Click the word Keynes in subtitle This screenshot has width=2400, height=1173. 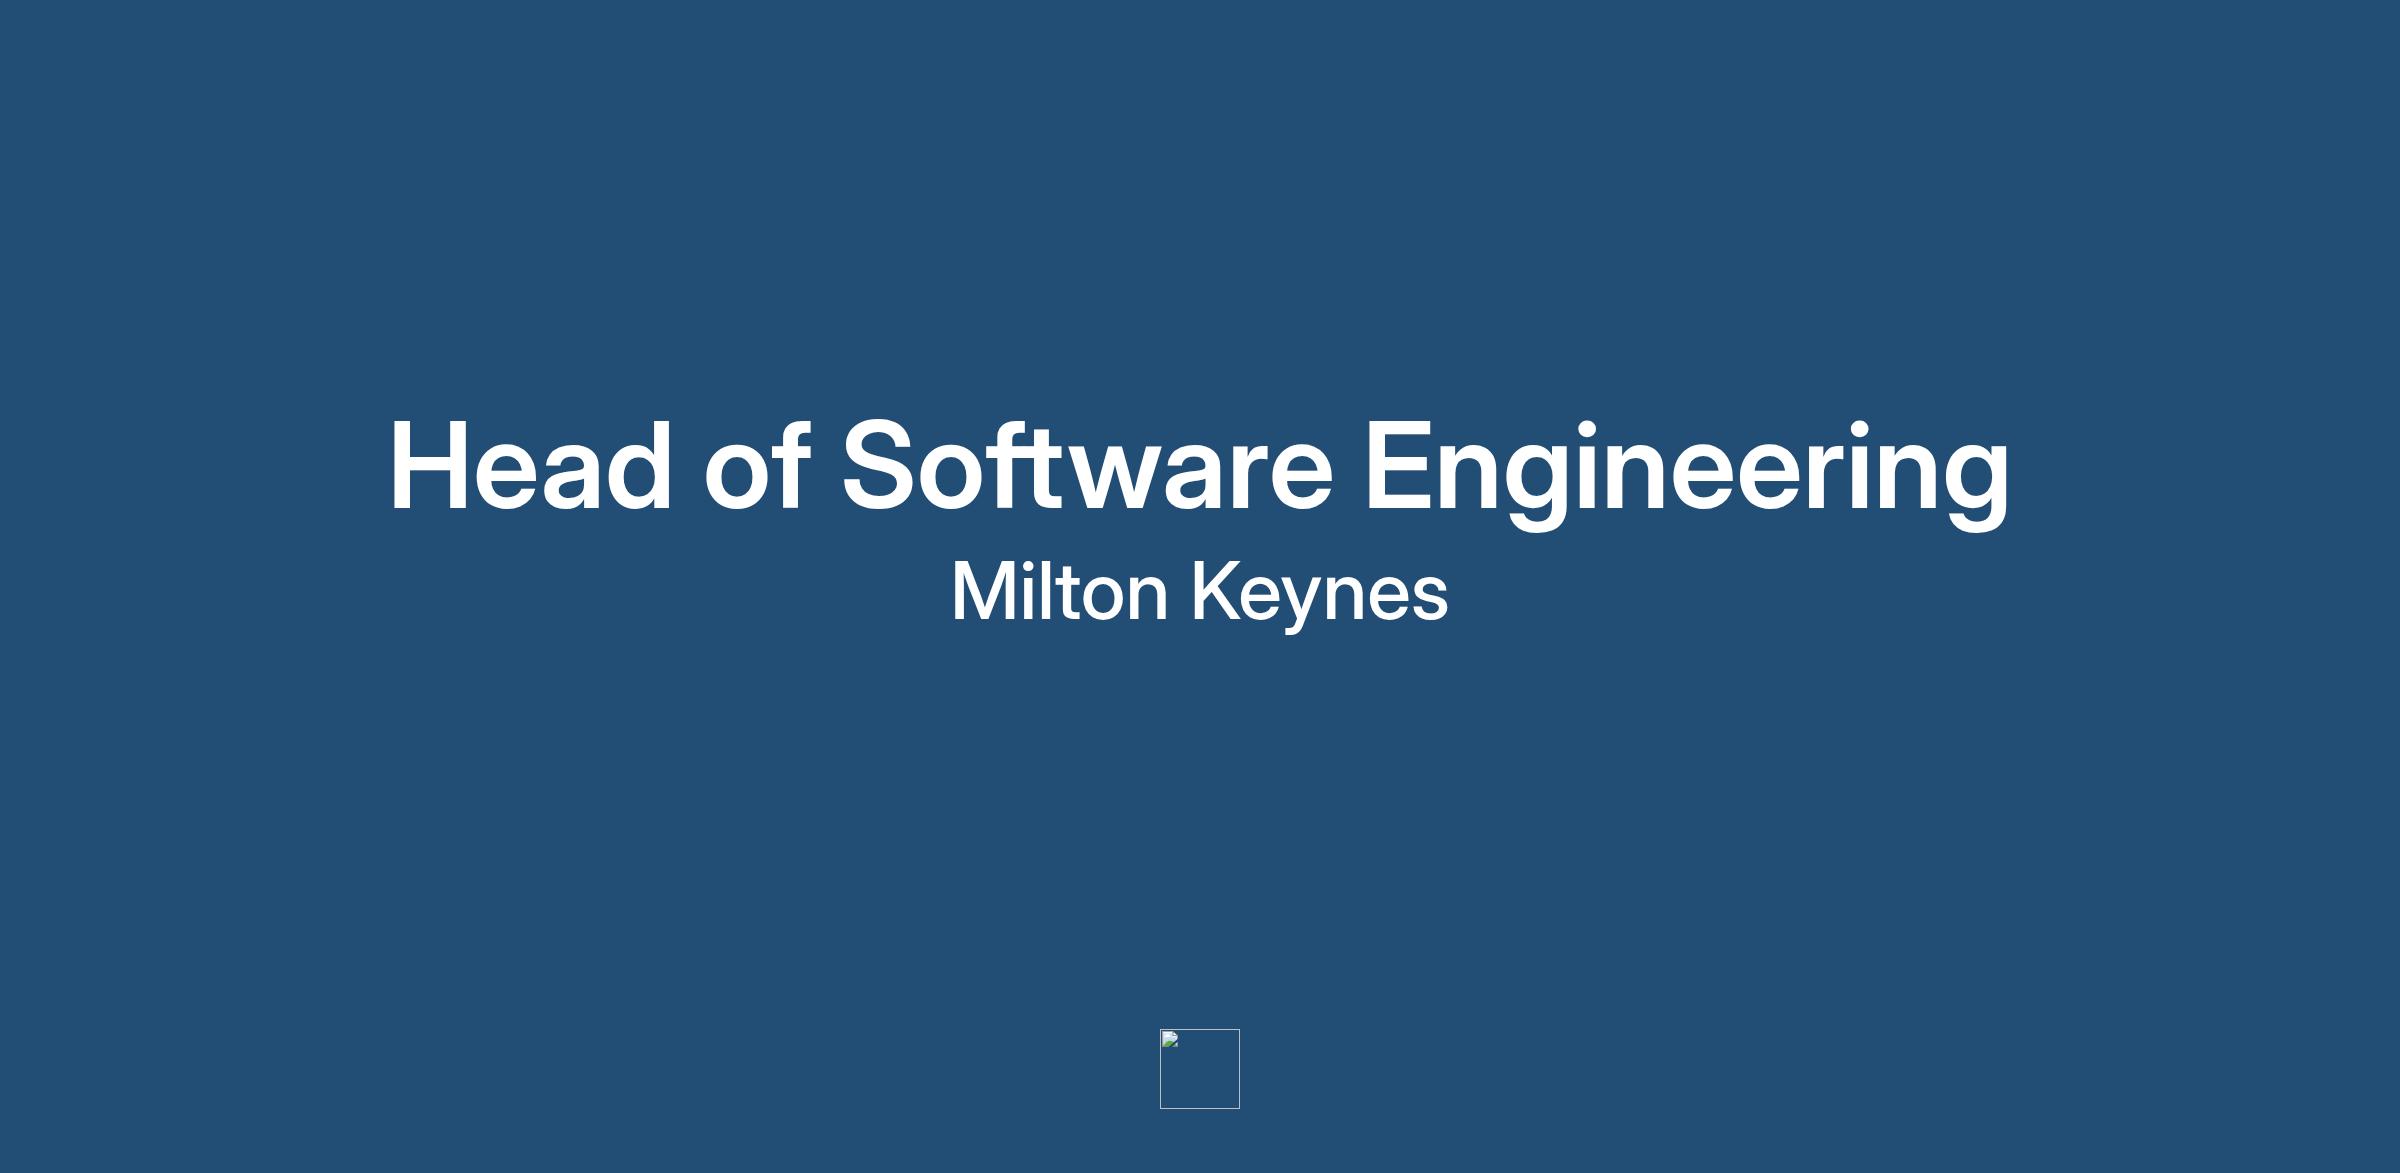(1319, 592)
